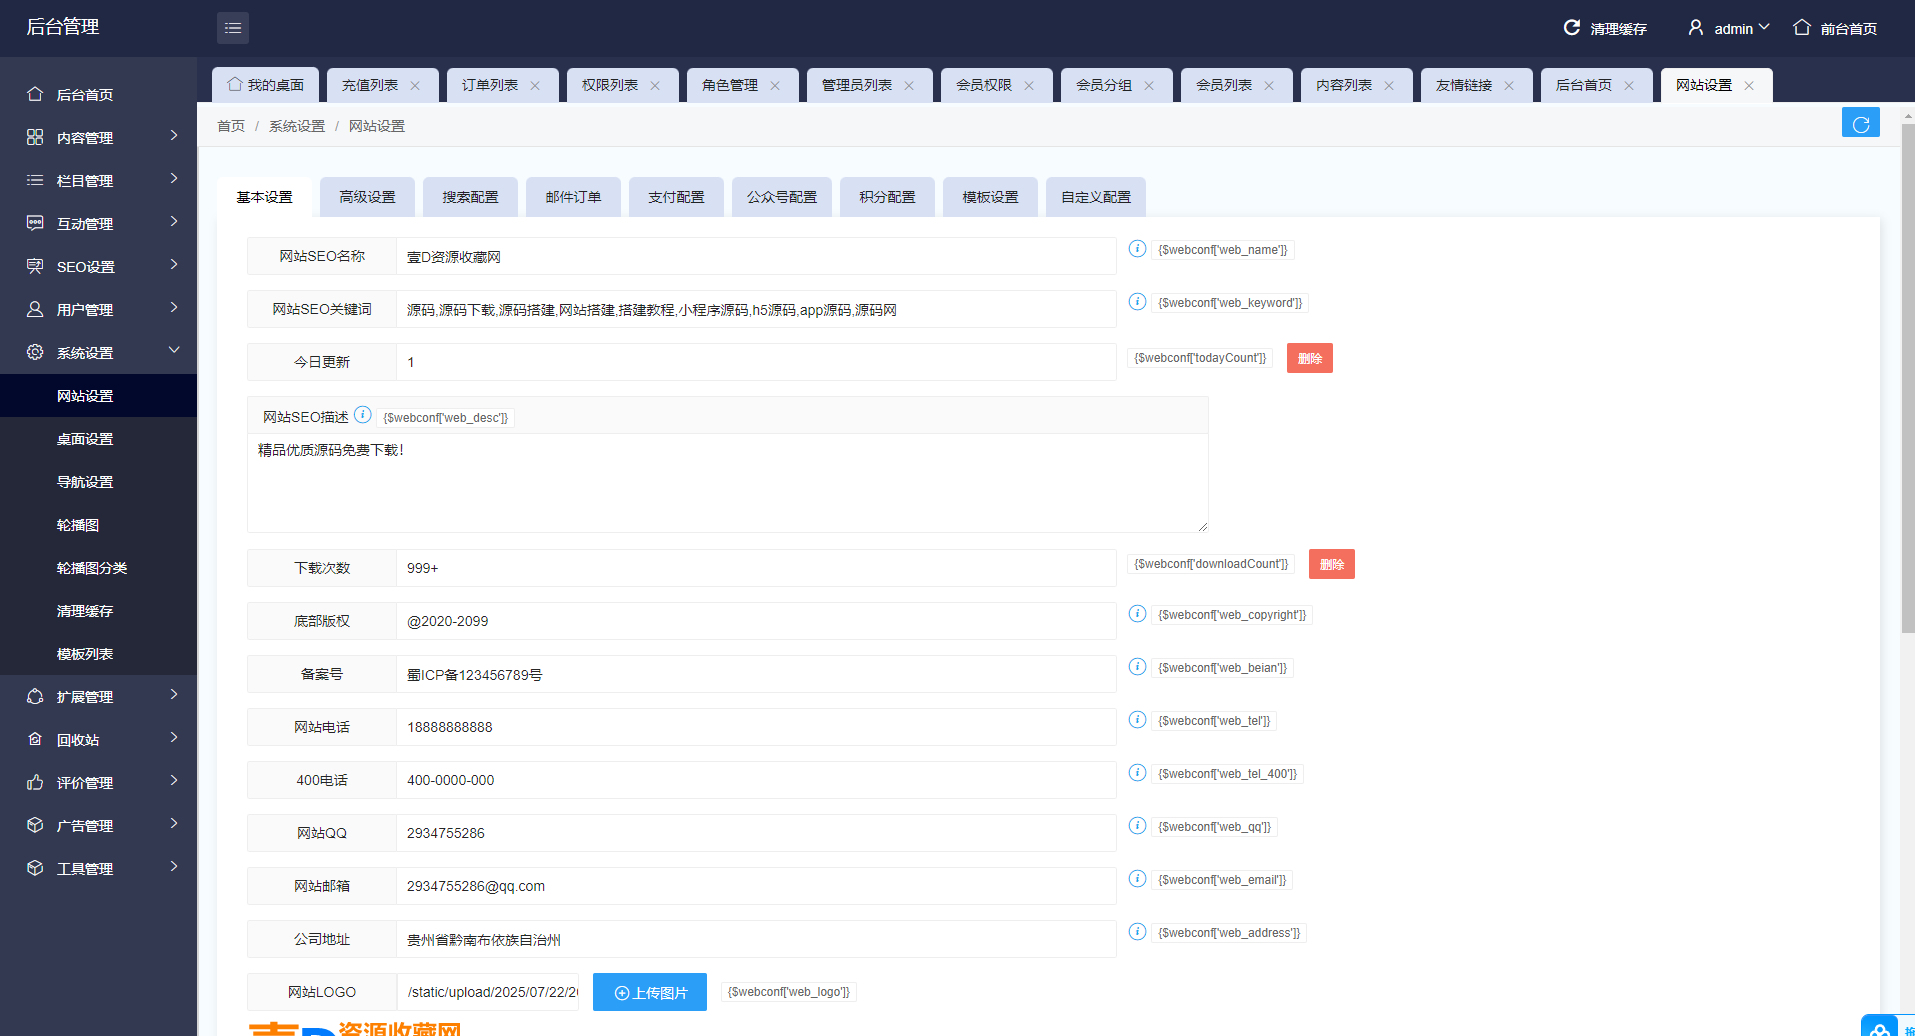Click the blue page refresh icon
Image resolution: width=1915 pixels, height=1036 pixels.
point(1860,123)
